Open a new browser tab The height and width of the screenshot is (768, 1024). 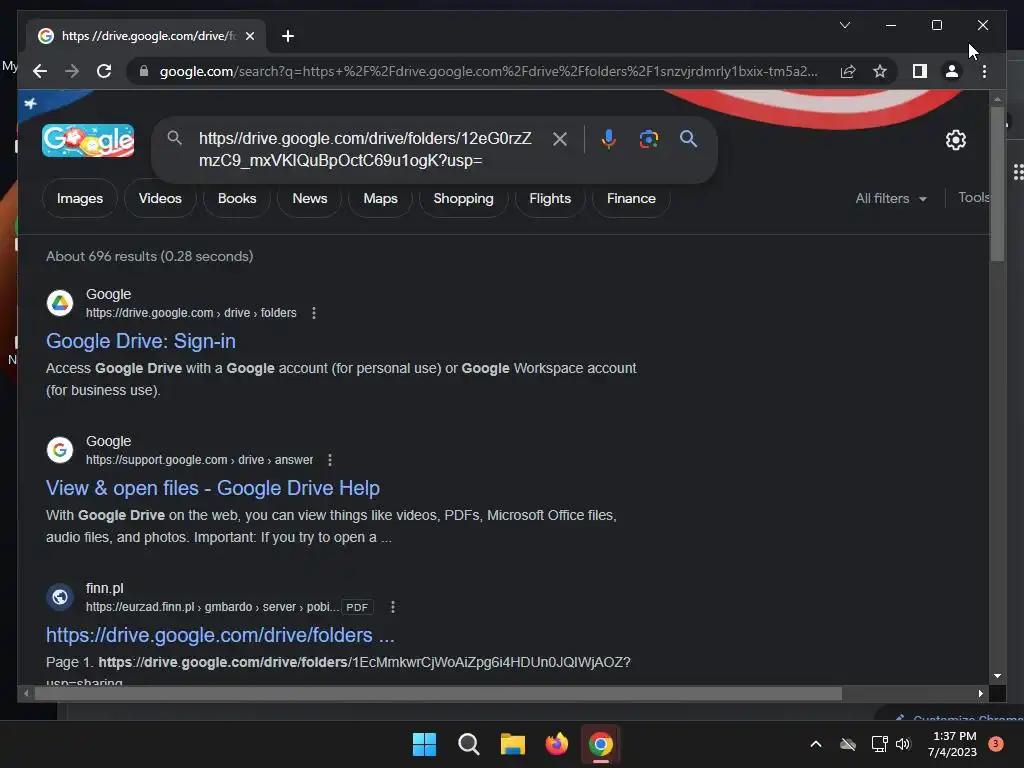287,36
